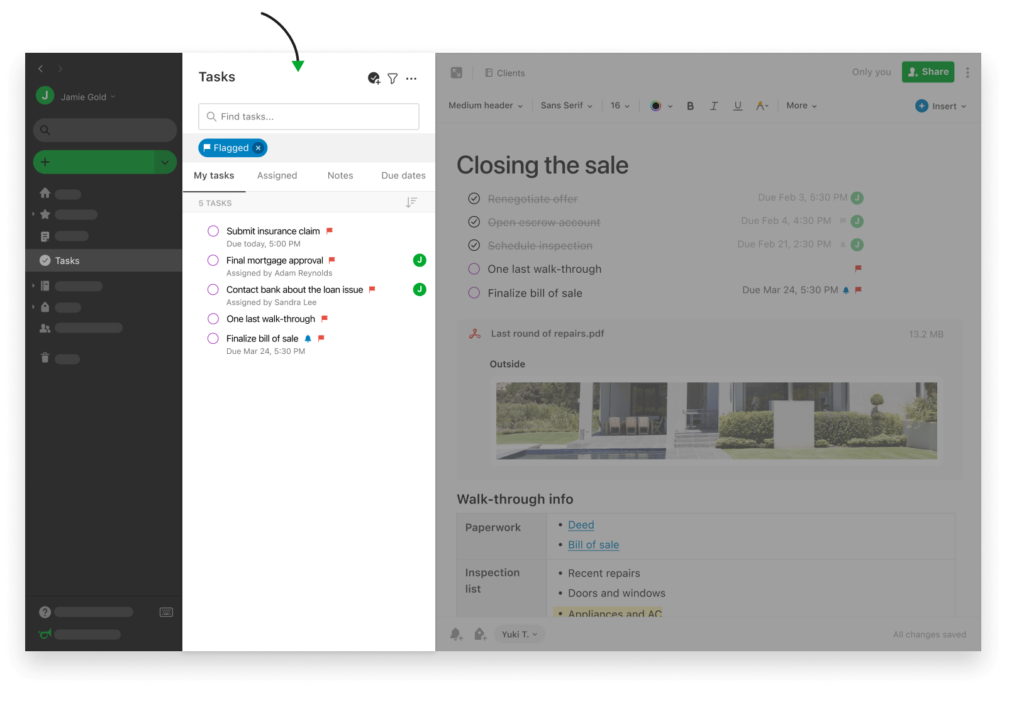Open the Medium header style dropdown
This screenshot has width=1024, height=704.
(484, 105)
